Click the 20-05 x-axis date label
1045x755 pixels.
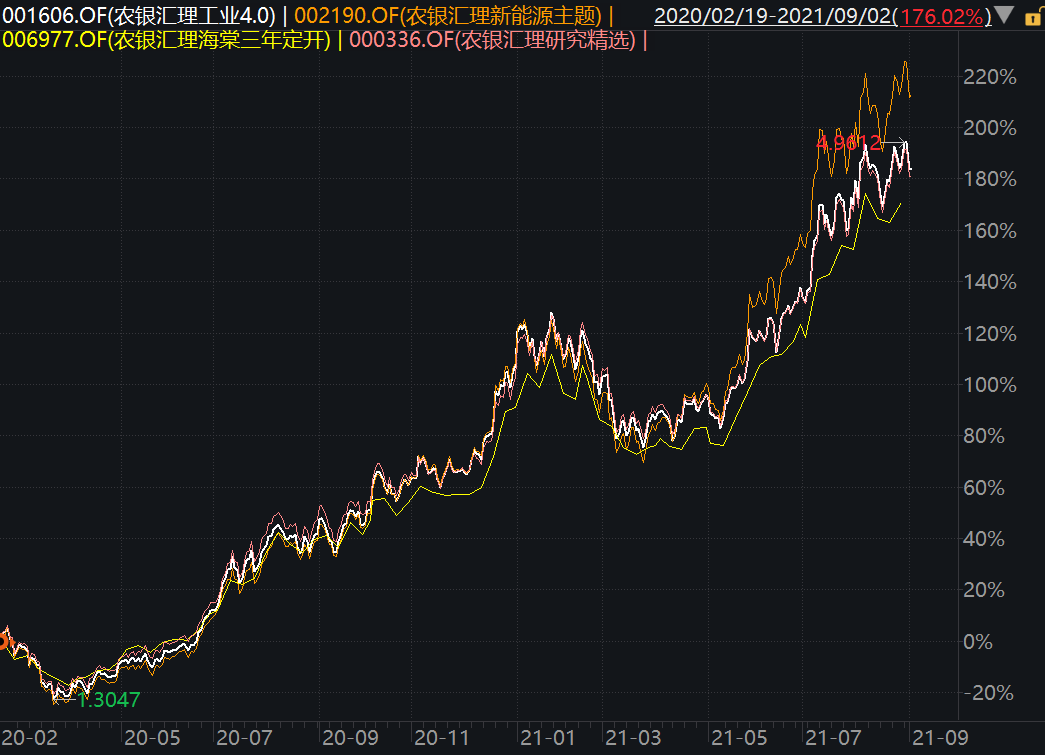pos(152,738)
